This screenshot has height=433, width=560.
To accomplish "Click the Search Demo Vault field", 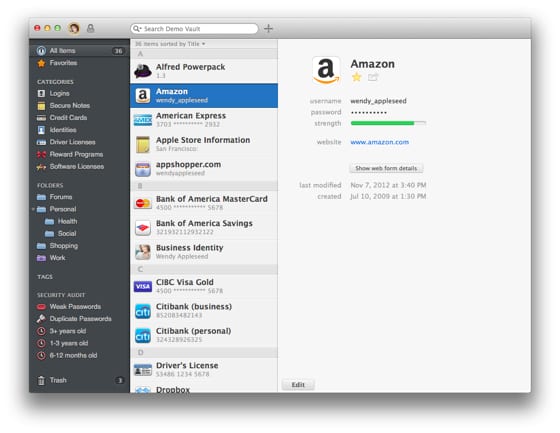I will [195, 29].
